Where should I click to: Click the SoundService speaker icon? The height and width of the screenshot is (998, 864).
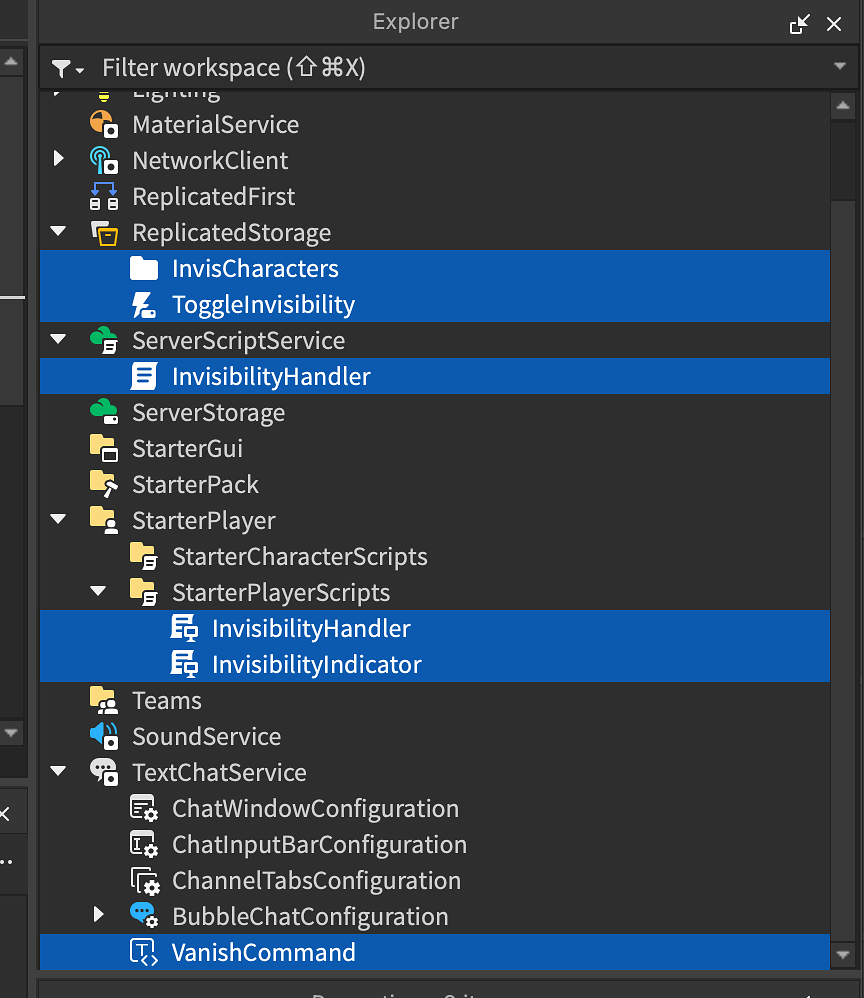(x=103, y=736)
